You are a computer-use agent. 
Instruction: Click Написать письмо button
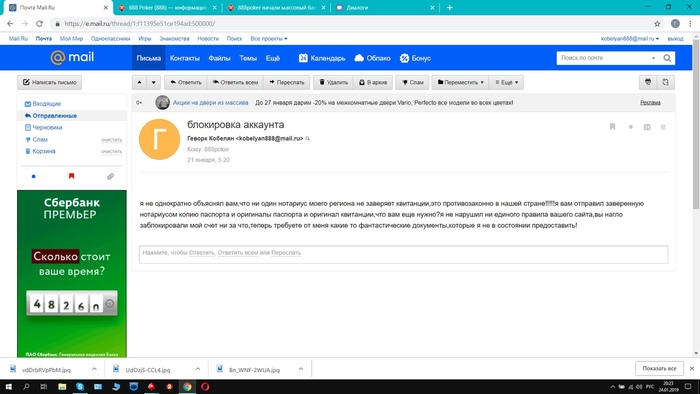[50, 82]
